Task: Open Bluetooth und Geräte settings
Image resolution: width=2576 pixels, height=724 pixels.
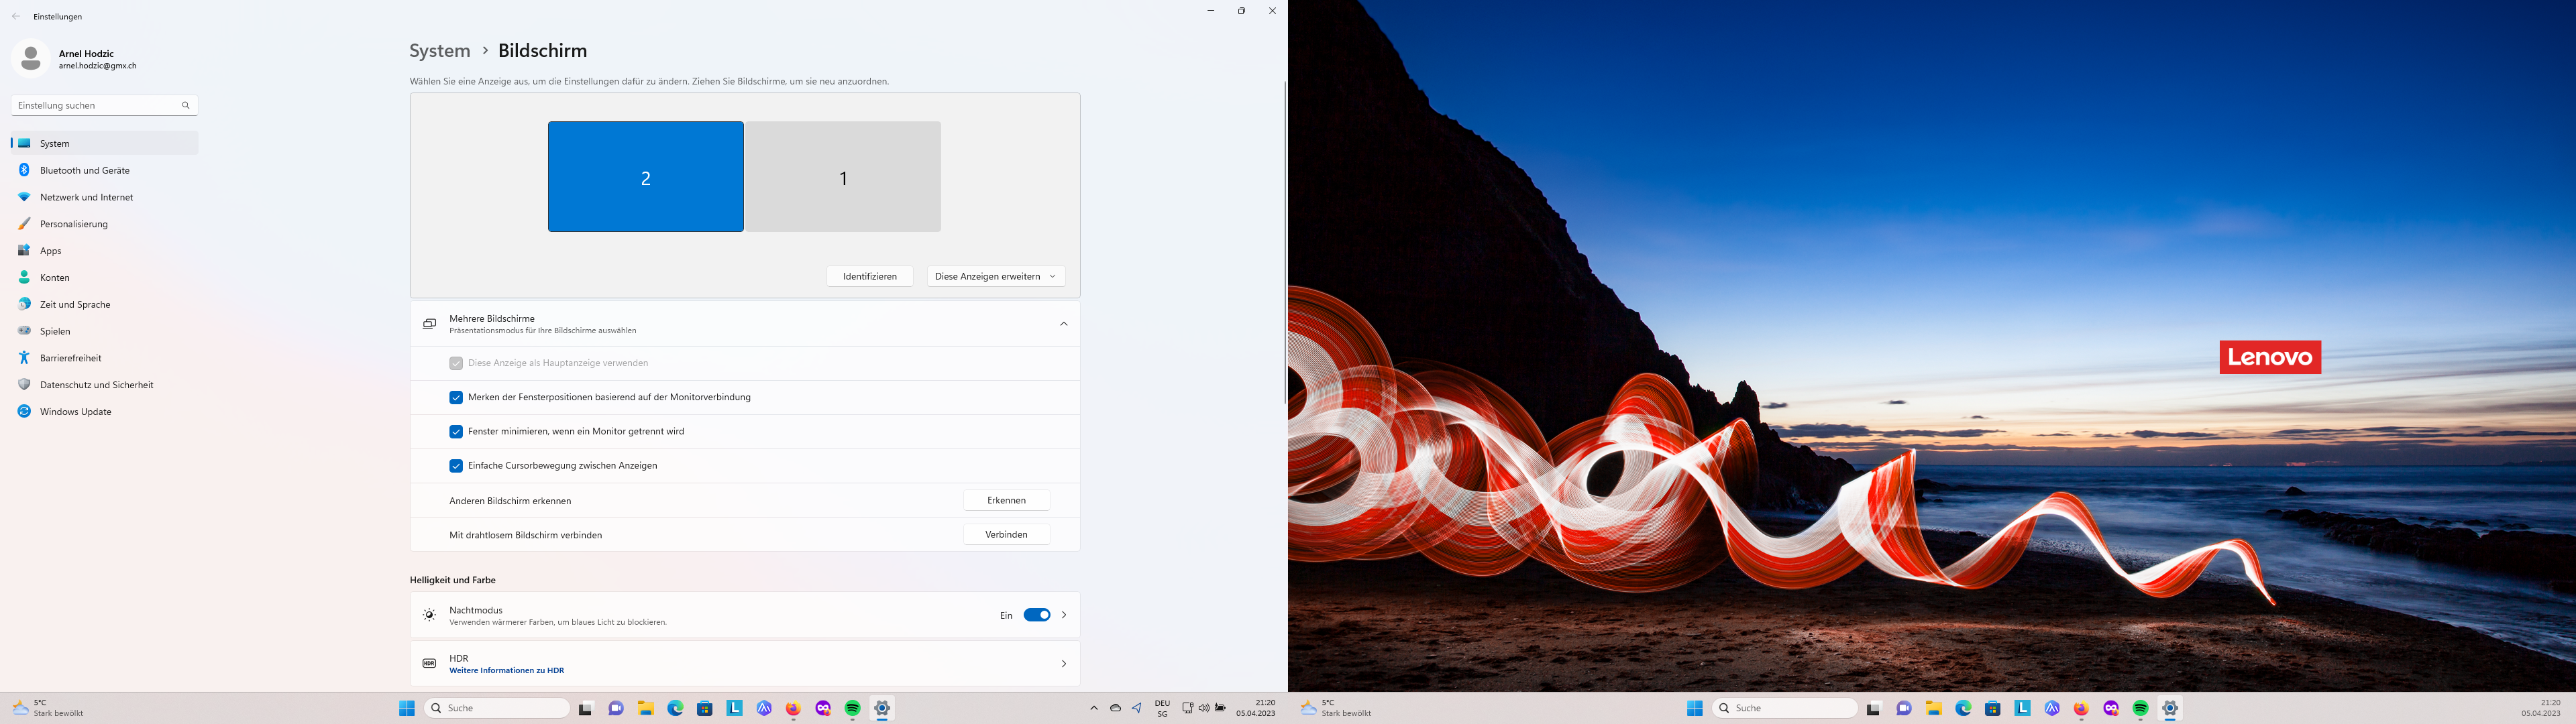Action: [x=84, y=170]
